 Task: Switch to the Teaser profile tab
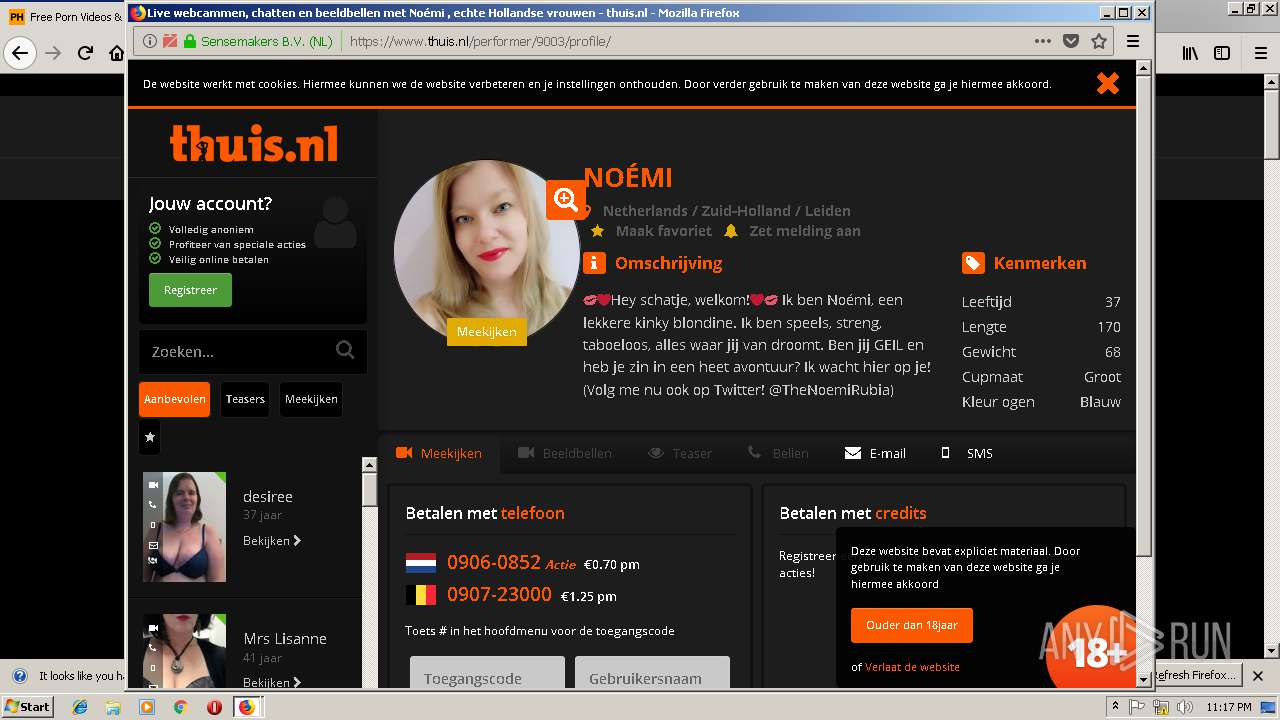(680, 453)
